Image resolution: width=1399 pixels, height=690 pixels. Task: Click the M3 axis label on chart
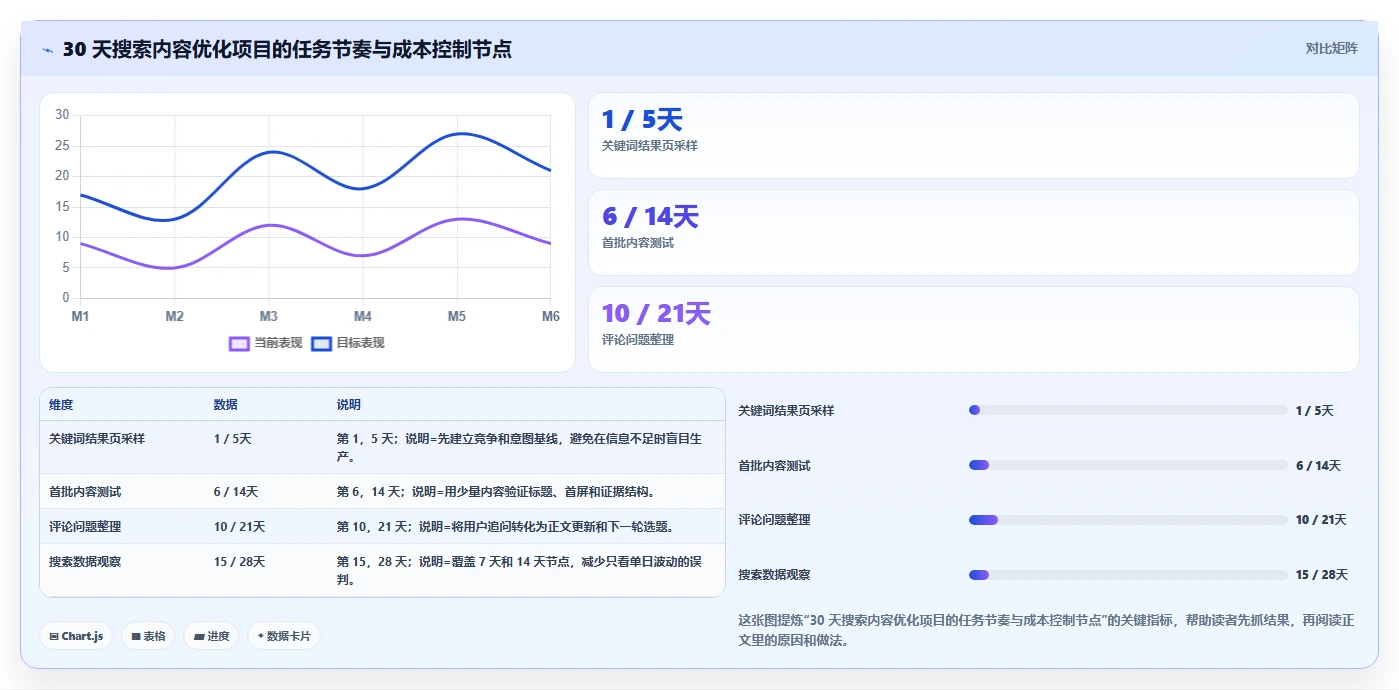tap(269, 316)
